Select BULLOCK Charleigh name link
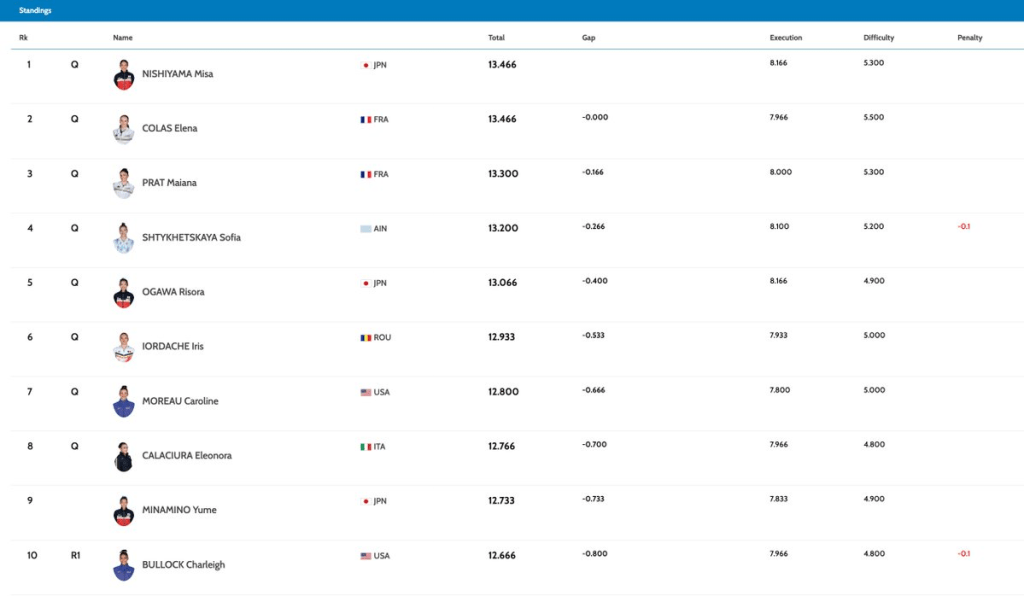Viewport: 1024px width, 596px height. pos(183,565)
